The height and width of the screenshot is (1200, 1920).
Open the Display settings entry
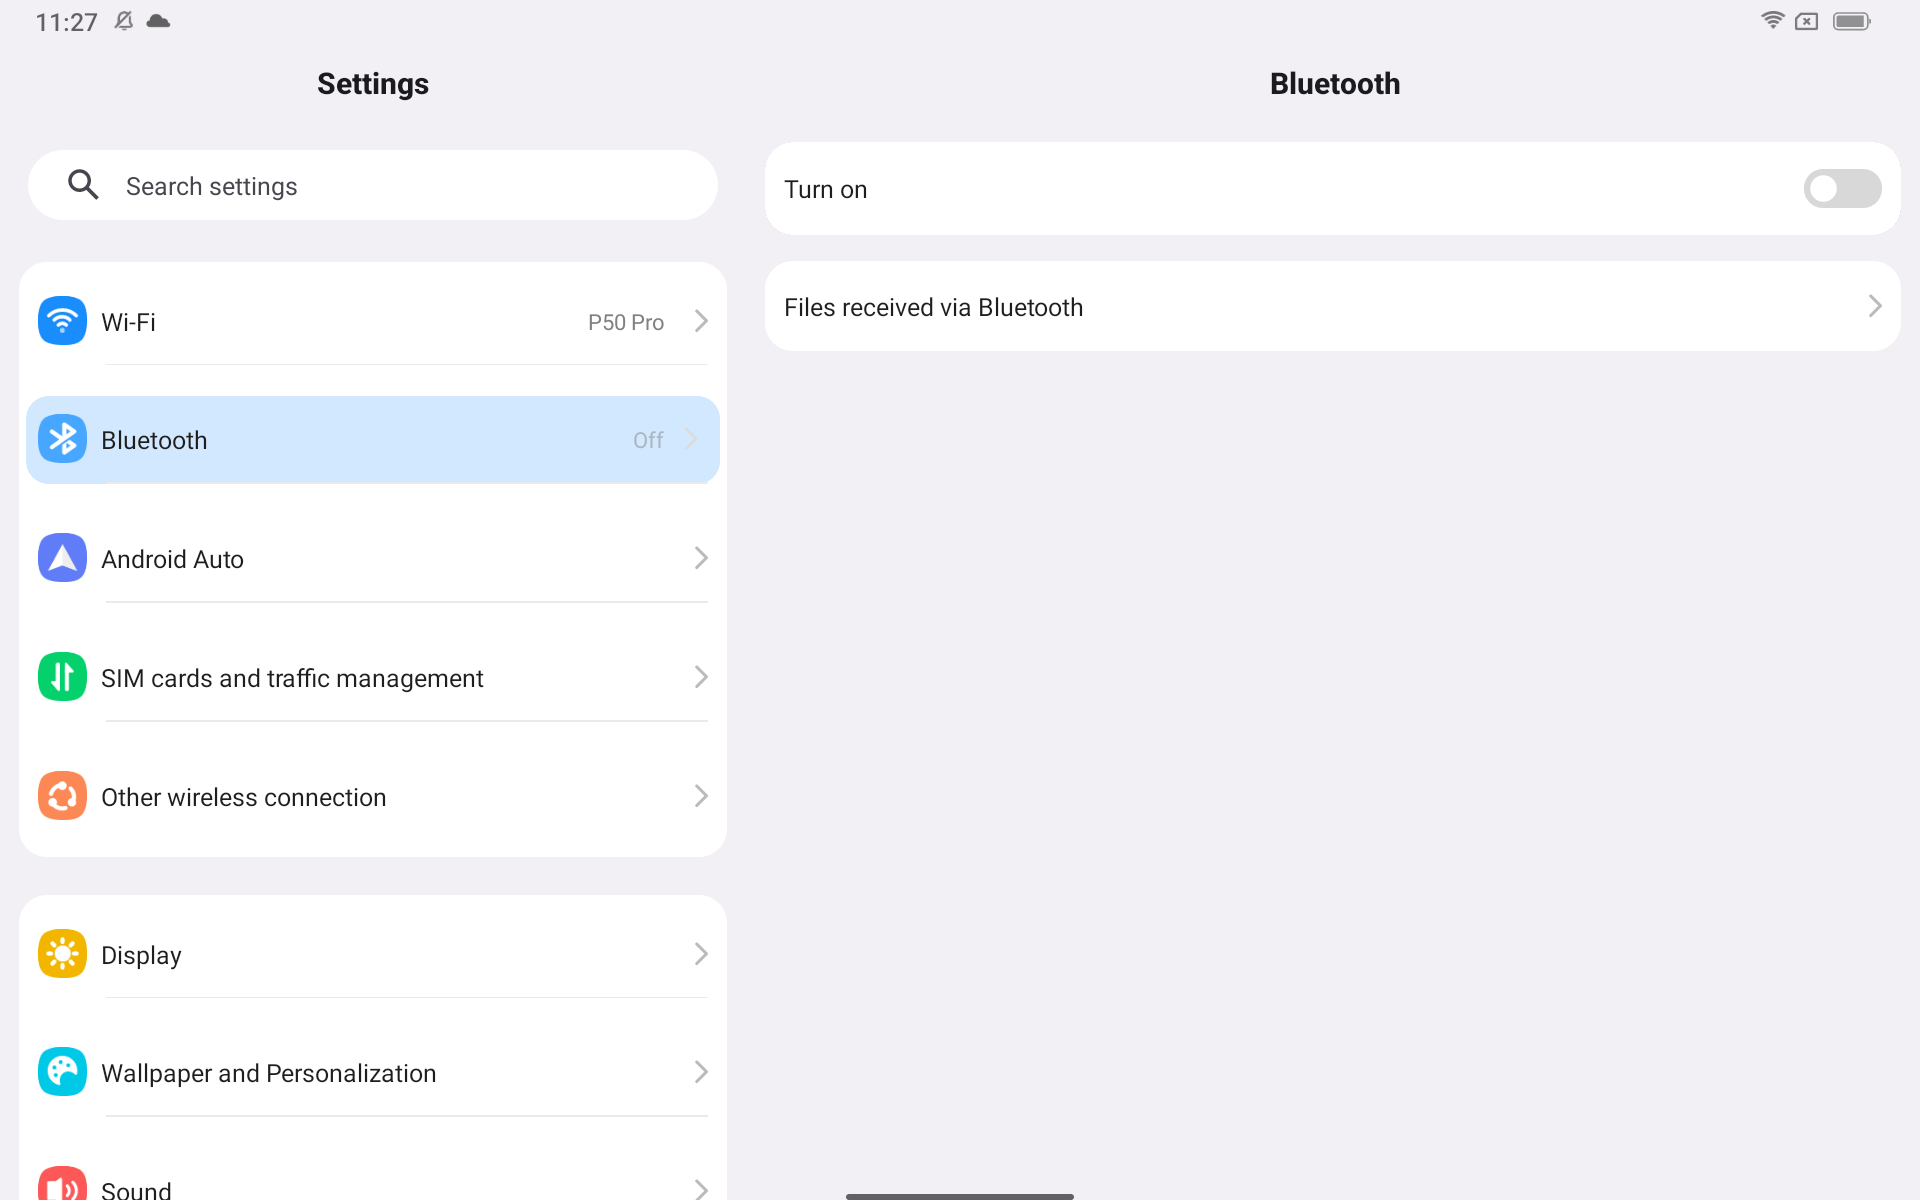(x=373, y=954)
